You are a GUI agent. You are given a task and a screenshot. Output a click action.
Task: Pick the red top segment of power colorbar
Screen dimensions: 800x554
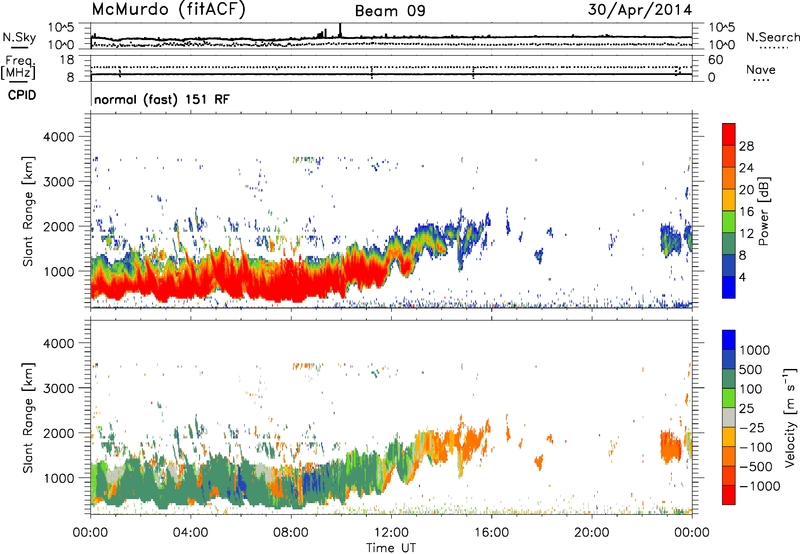[729, 135]
